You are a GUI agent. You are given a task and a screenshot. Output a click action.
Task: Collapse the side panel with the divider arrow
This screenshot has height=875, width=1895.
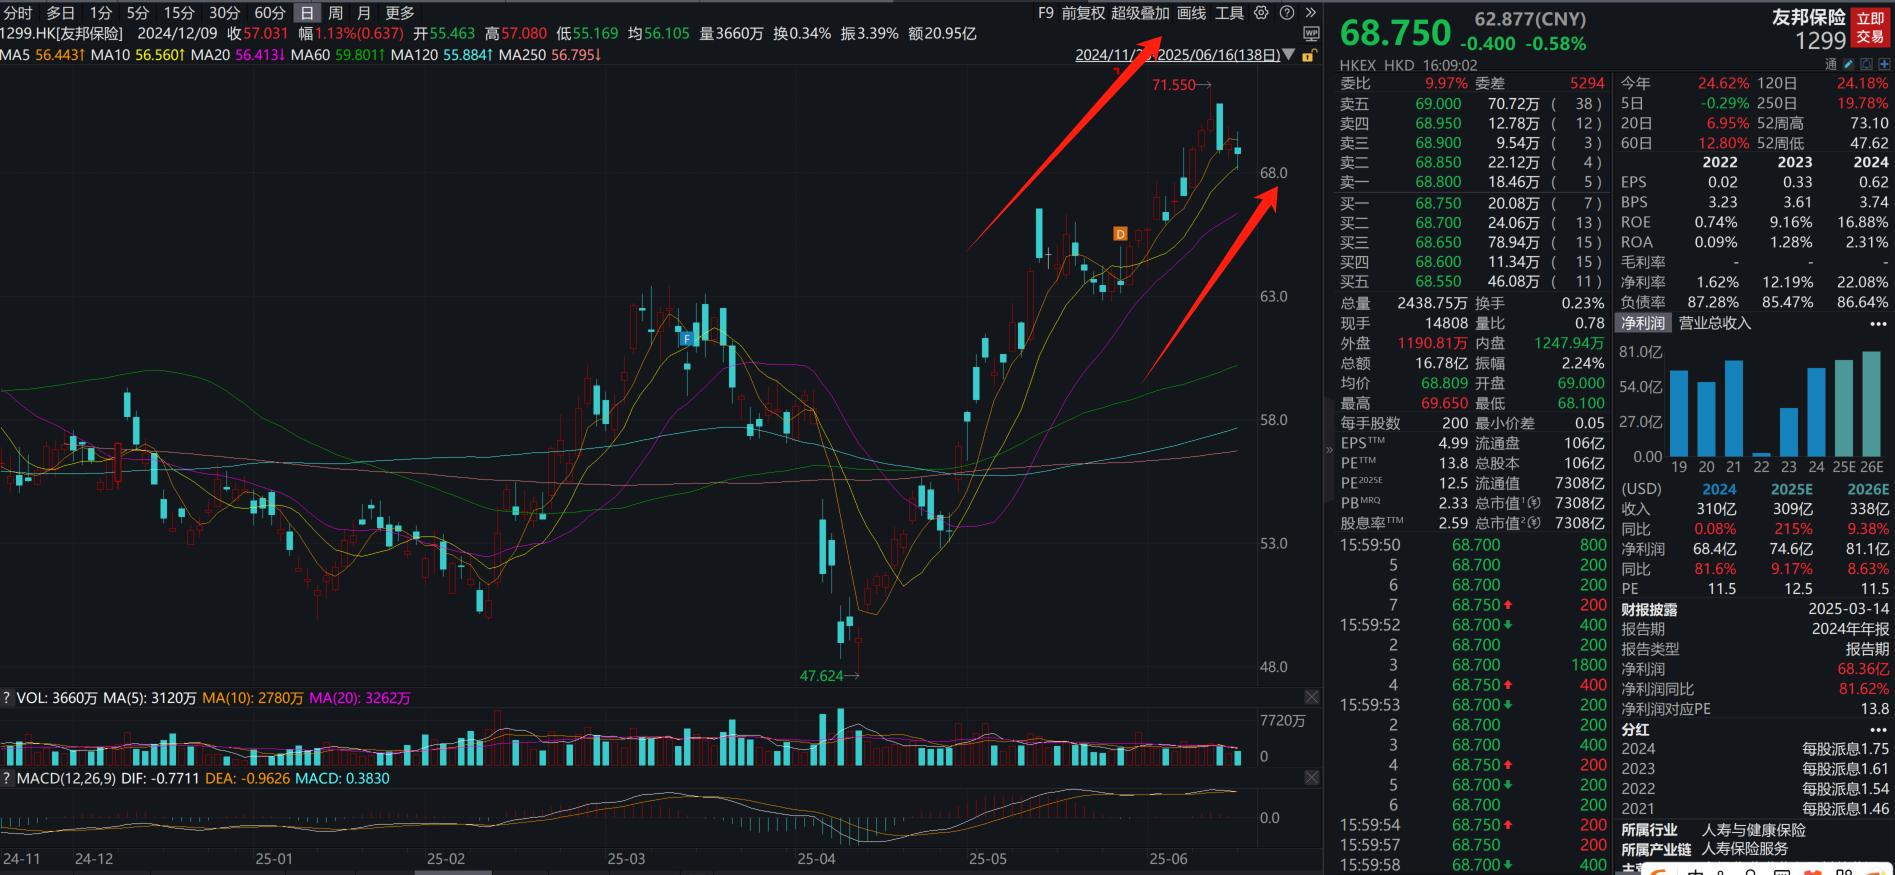point(1329,450)
